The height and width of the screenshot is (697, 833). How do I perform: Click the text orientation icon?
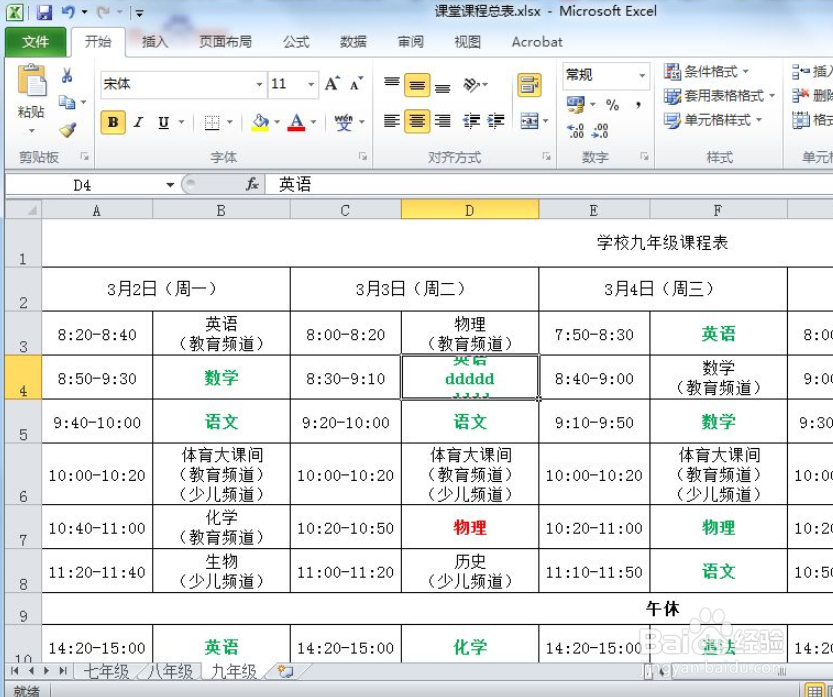pyautogui.click(x=471, y=84)
